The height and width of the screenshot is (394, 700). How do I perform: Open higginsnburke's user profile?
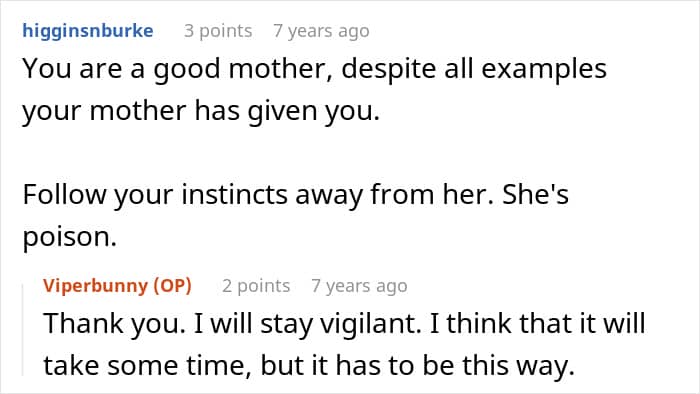pyautogui.click(x=88, y=31)
